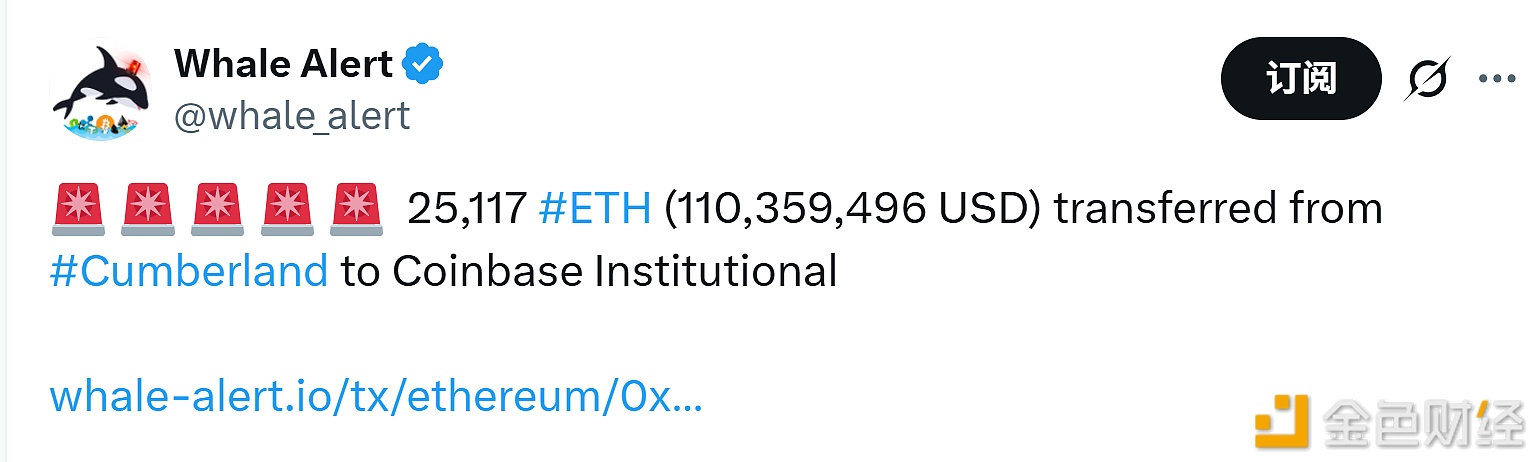Open the whale-alert.io transaction link
This screenshot has height=462, width=1538.
coord(376,397)
